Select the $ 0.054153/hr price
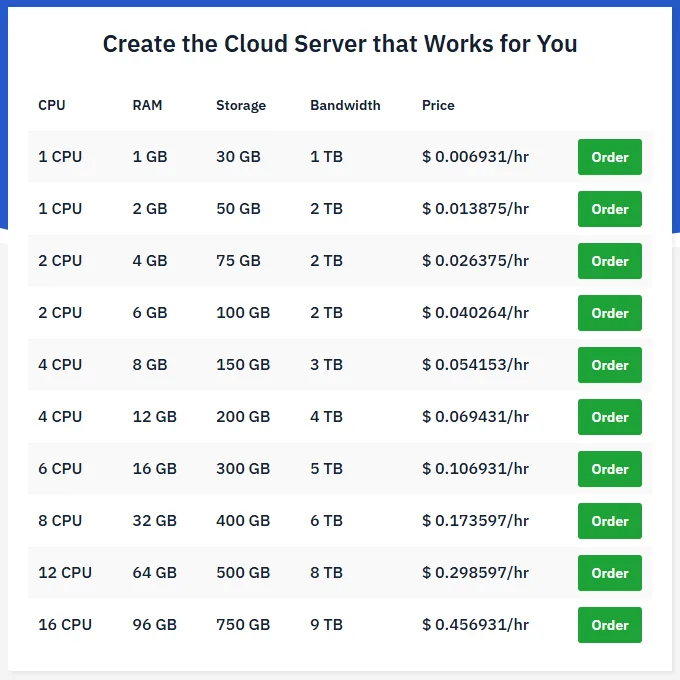This screenshot has height=680, width=680. point(475,365)
